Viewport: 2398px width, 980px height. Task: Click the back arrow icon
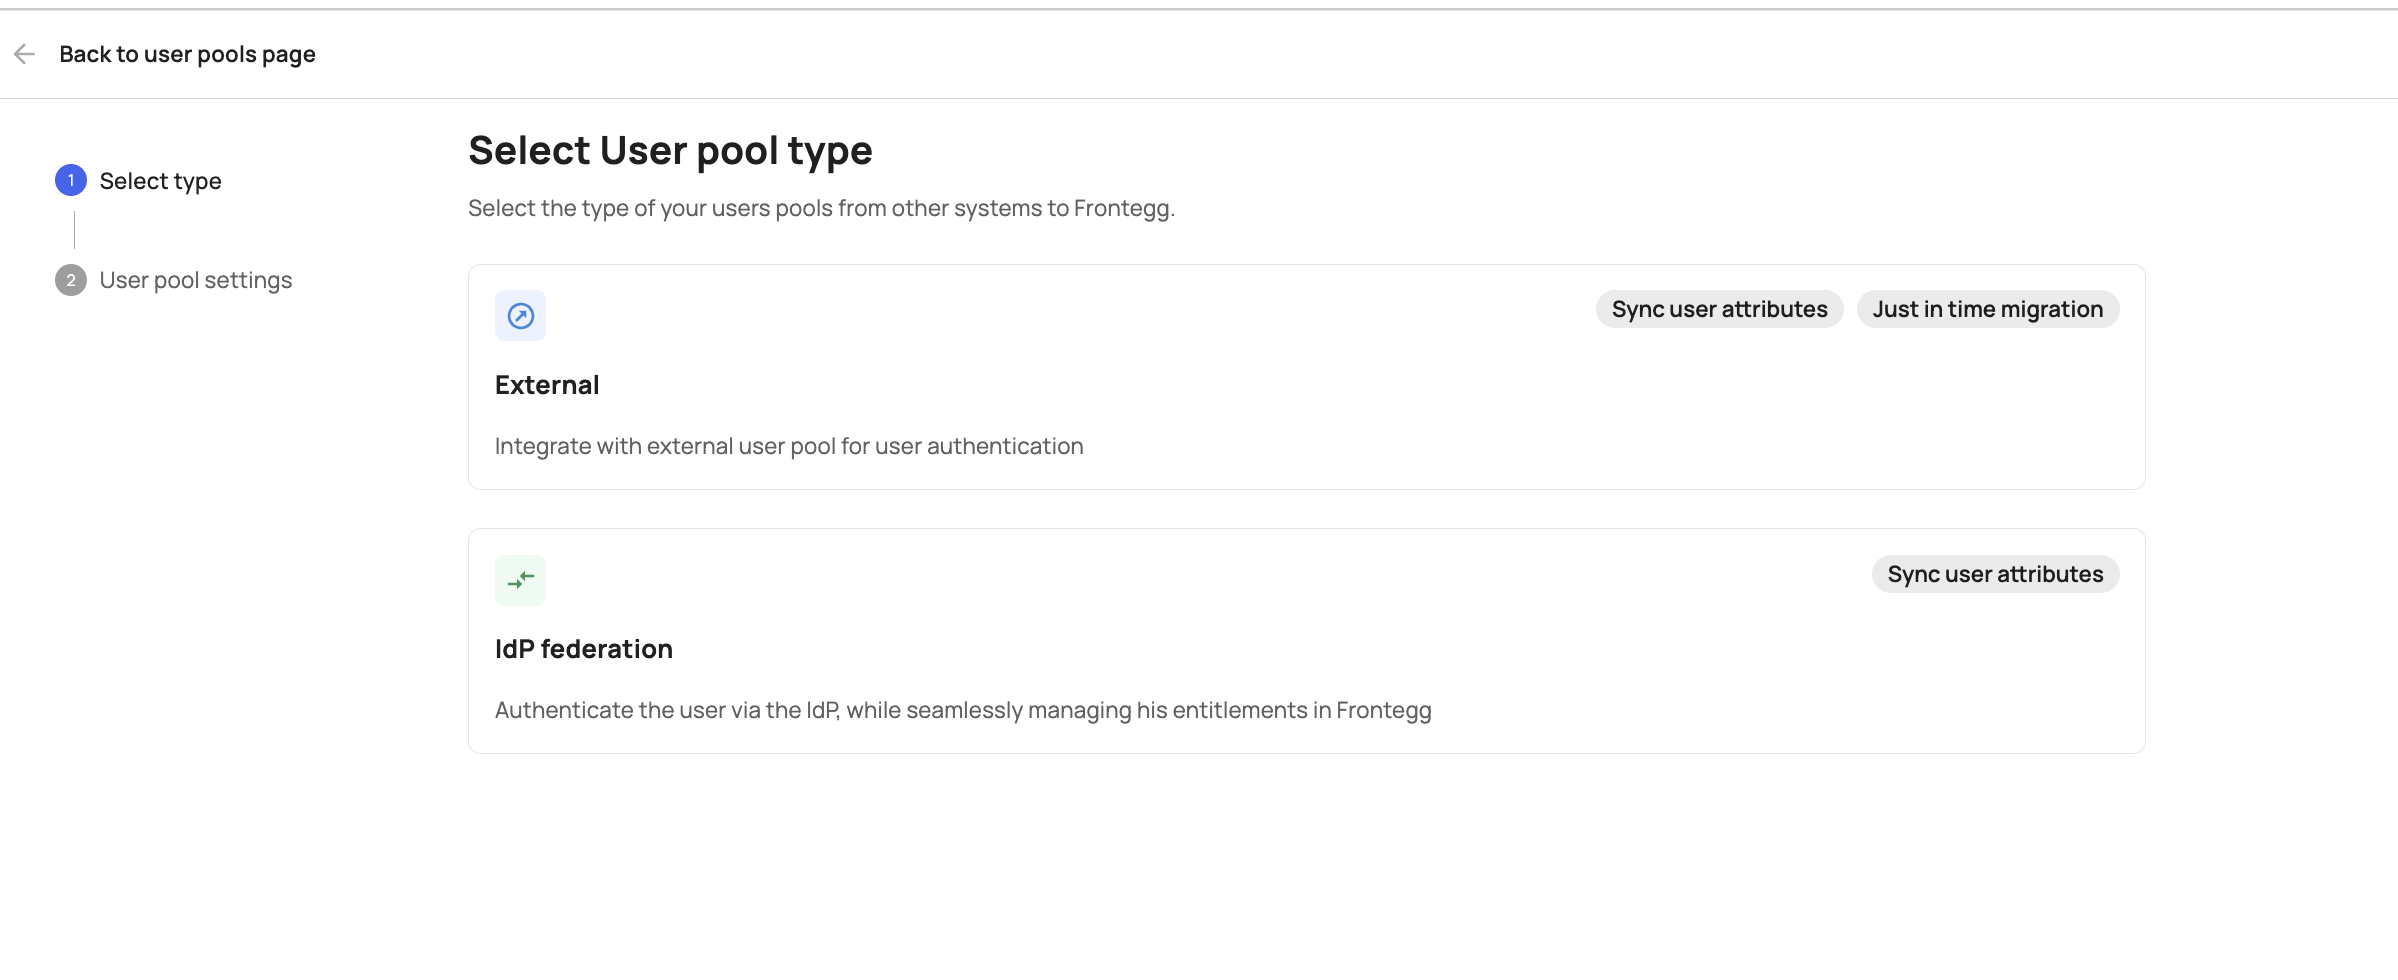coord(25,54)
